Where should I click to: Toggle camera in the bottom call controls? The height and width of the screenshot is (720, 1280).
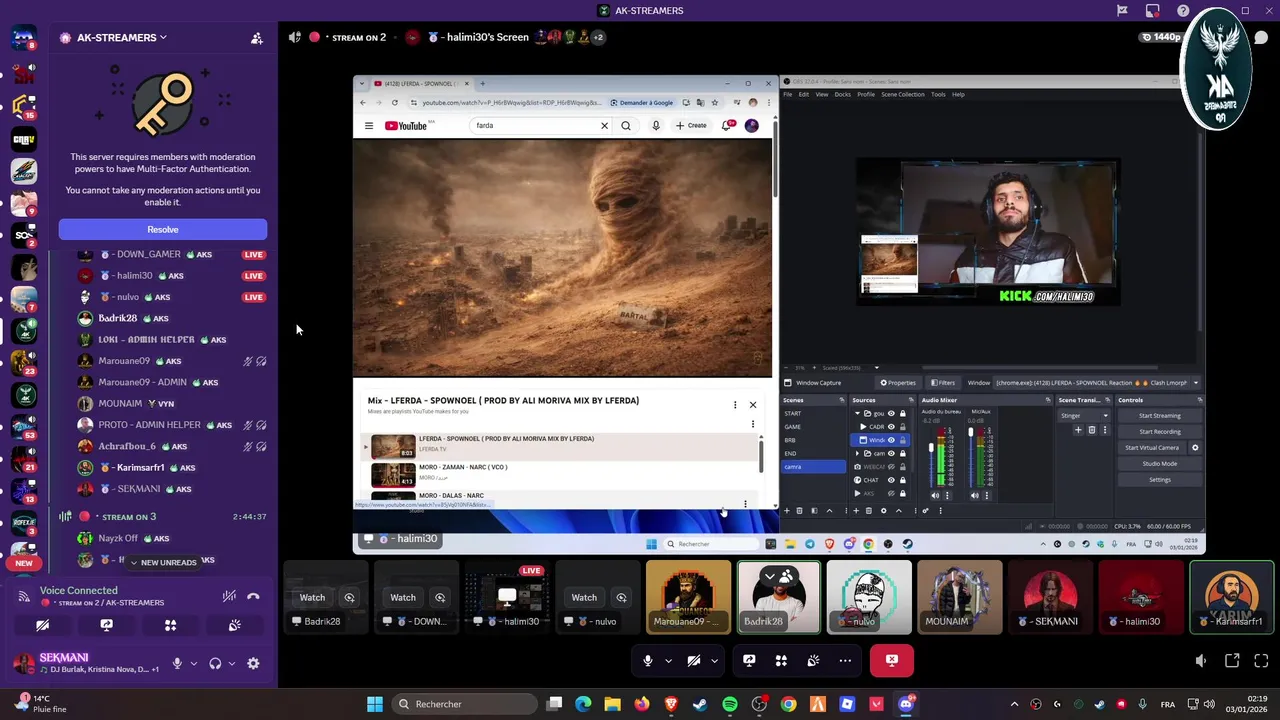(694, 660)
